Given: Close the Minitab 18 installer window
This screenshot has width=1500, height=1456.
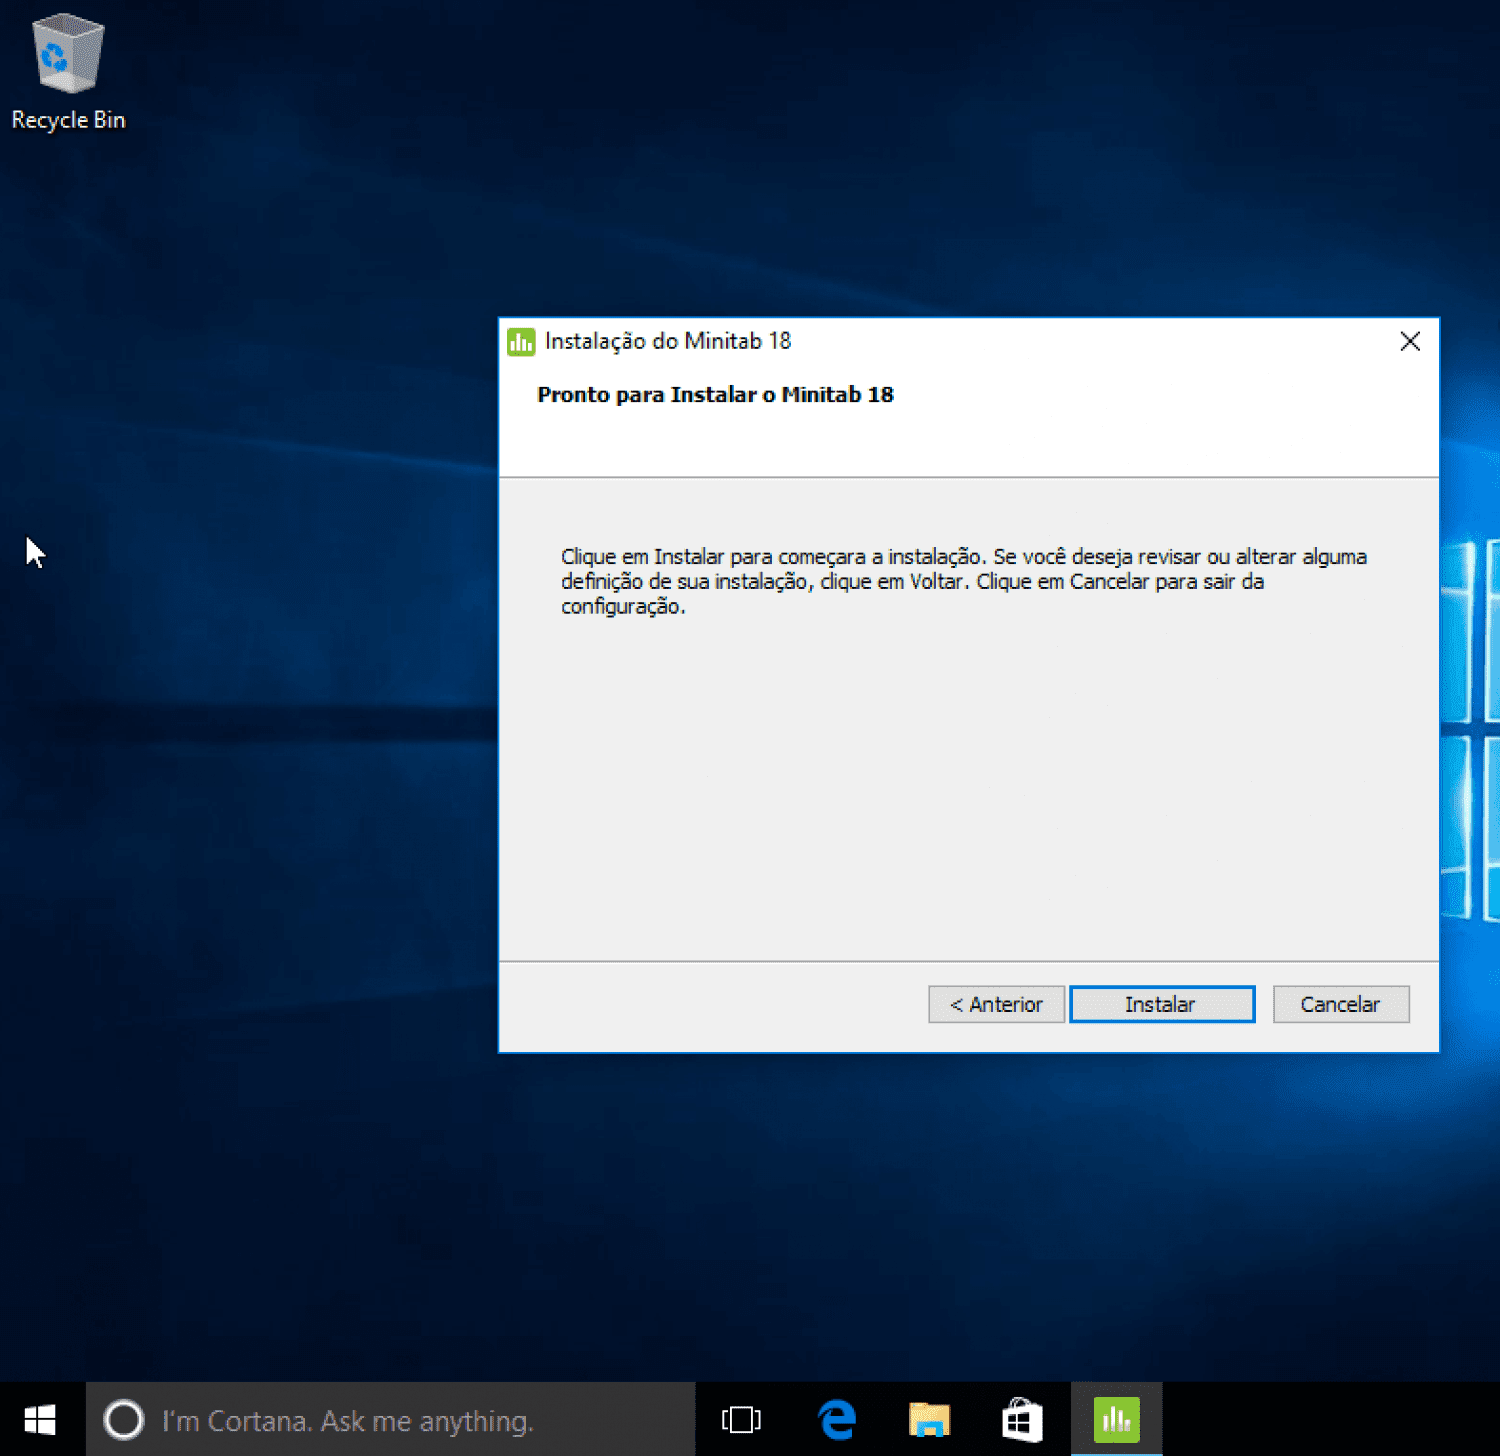Looking at the screenshot, I should pyautogui.click(x=1410, y=342).
